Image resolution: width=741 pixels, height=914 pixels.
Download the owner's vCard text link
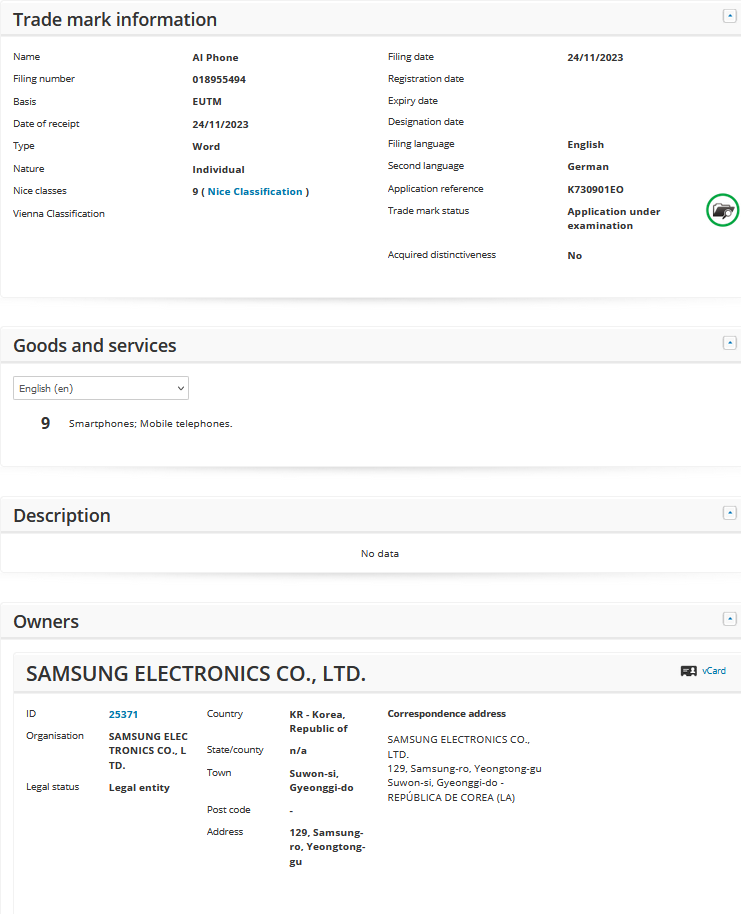pyautogui.click(x=714, y=671)
